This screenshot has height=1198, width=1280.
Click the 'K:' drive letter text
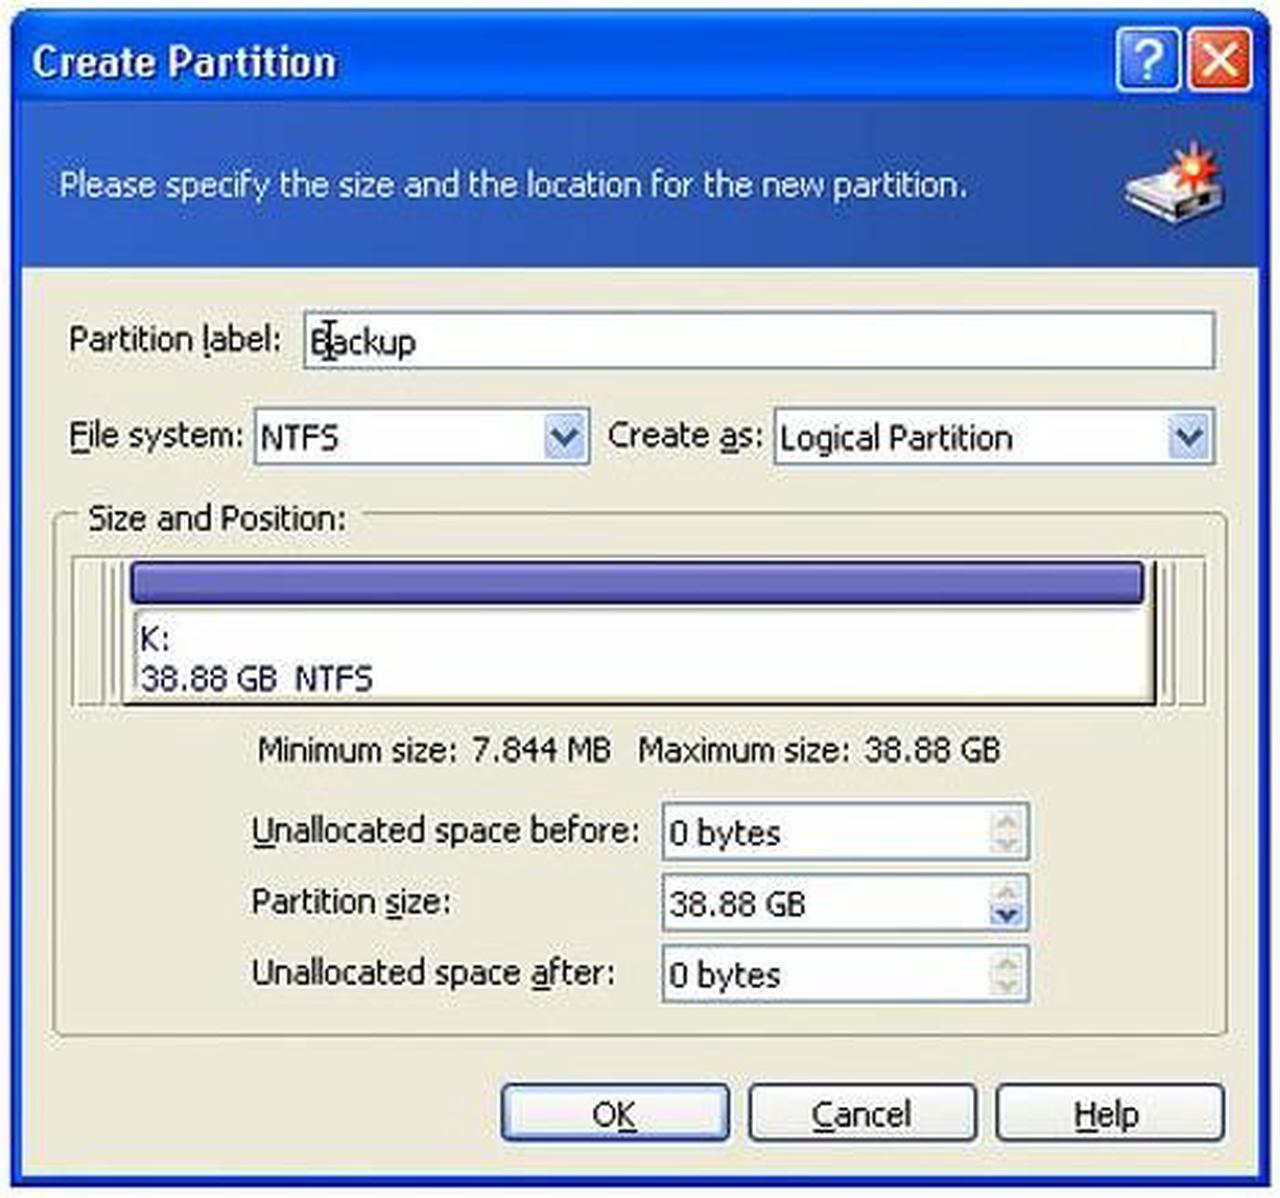(x=155, y=638)
